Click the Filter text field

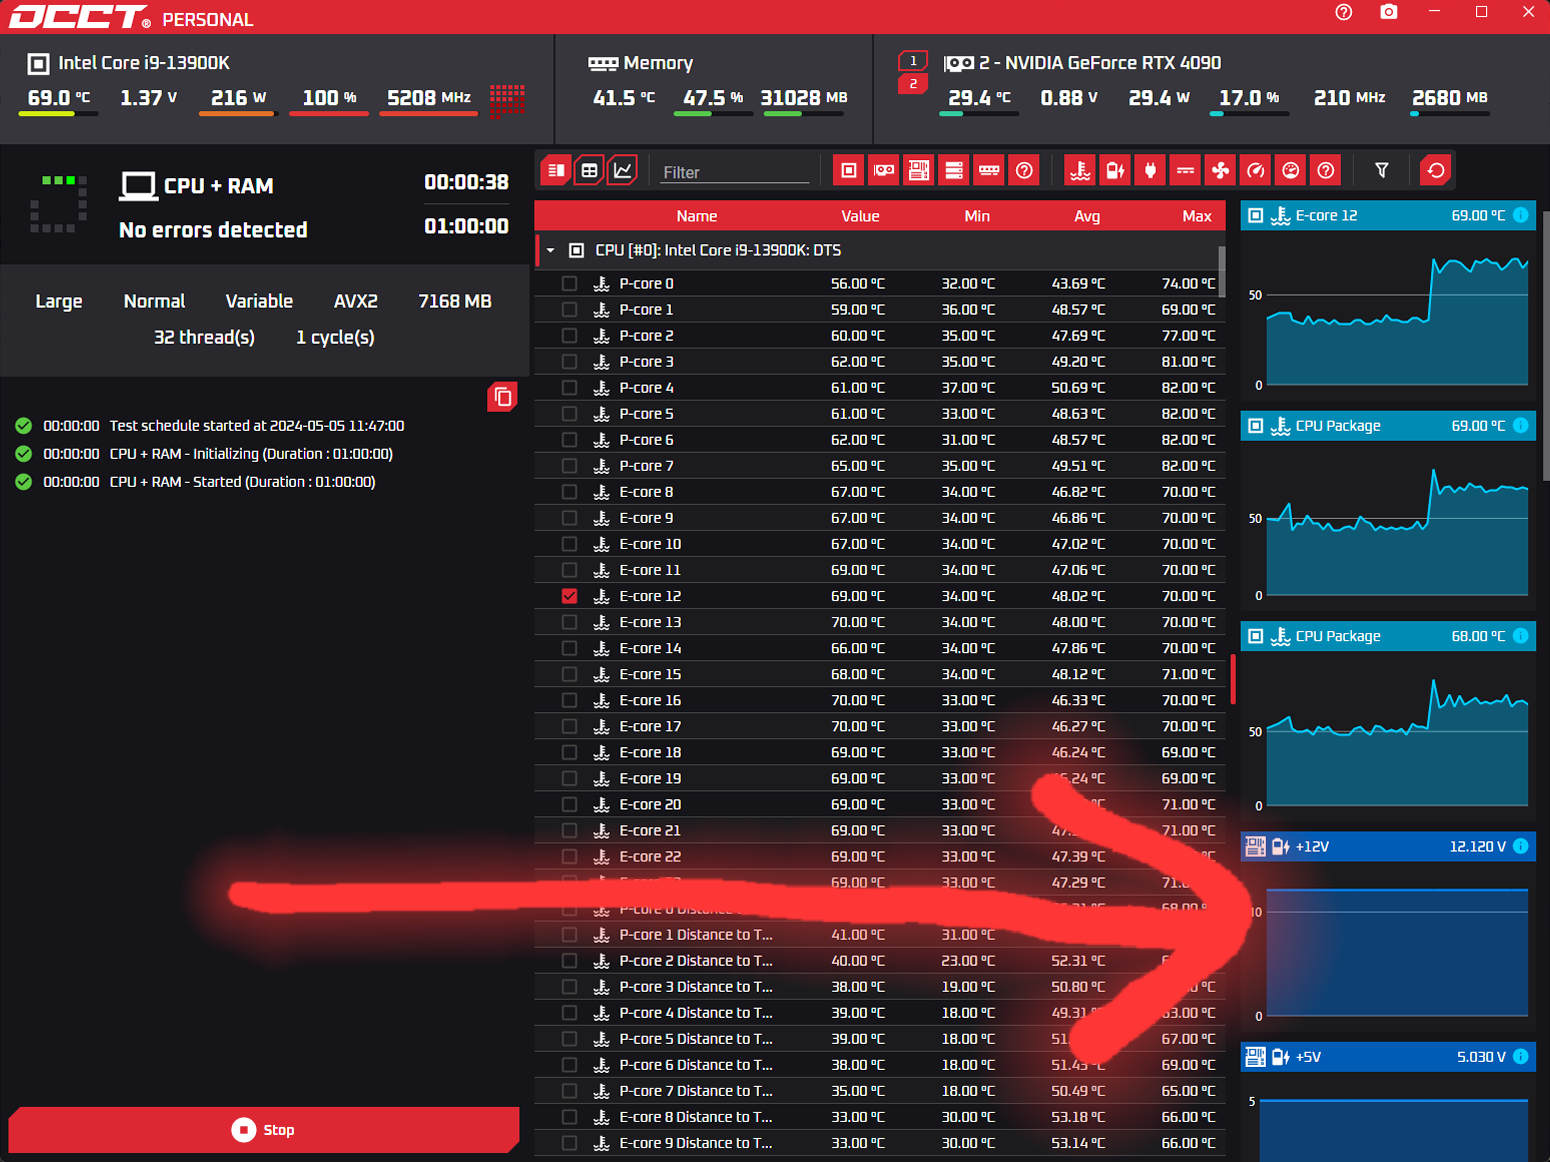(734, 172)
